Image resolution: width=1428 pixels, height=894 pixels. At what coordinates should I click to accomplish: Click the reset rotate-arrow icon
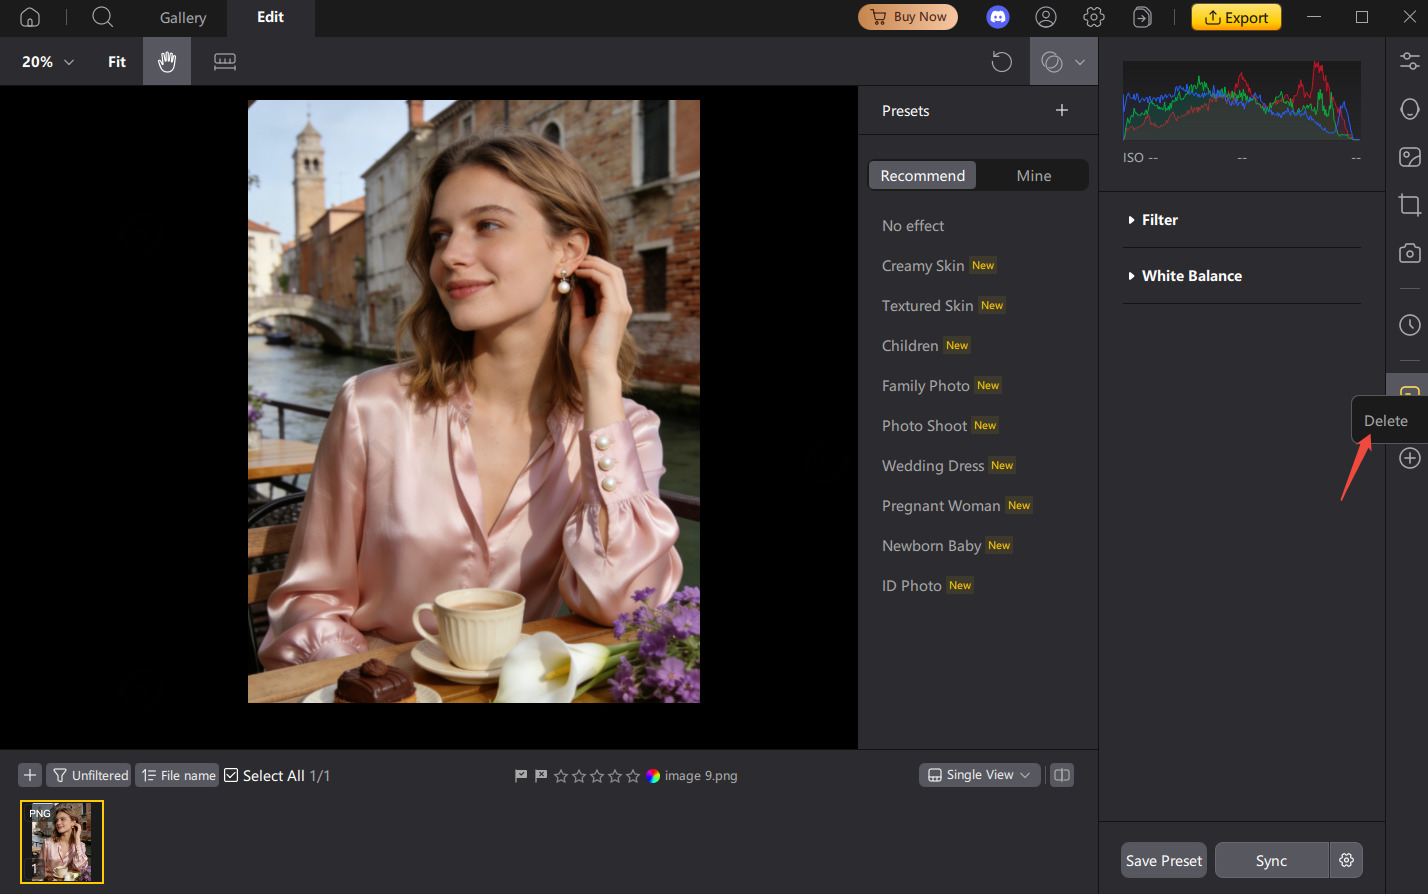tap(1001, 62)
